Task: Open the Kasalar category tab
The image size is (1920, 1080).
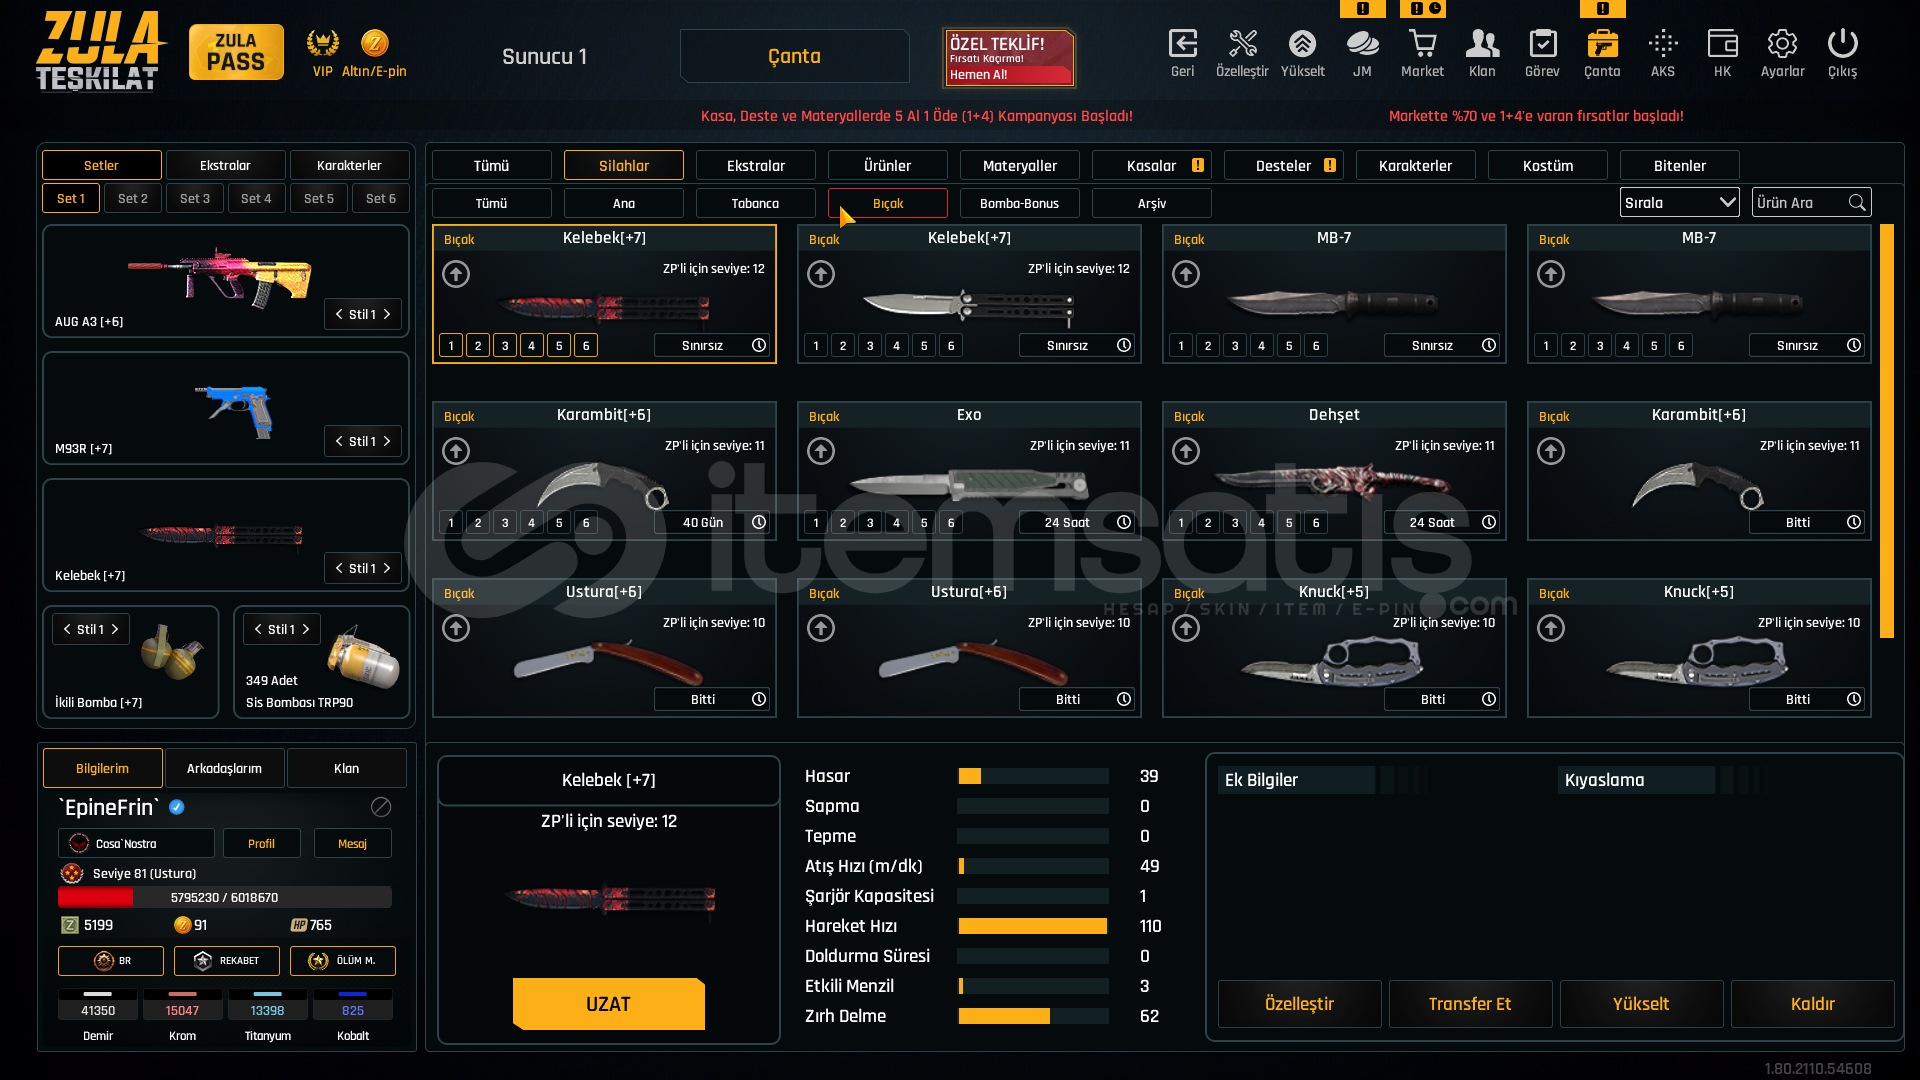Action: [1151, 166]
